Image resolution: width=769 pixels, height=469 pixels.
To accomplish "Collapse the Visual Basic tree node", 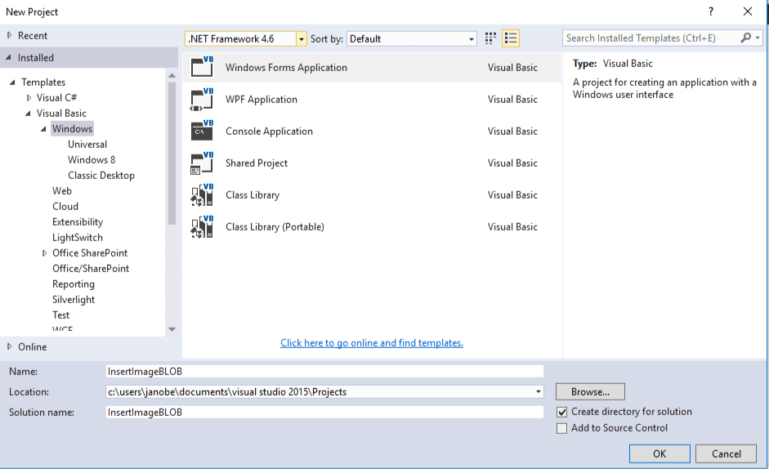I will coord(28,113).
